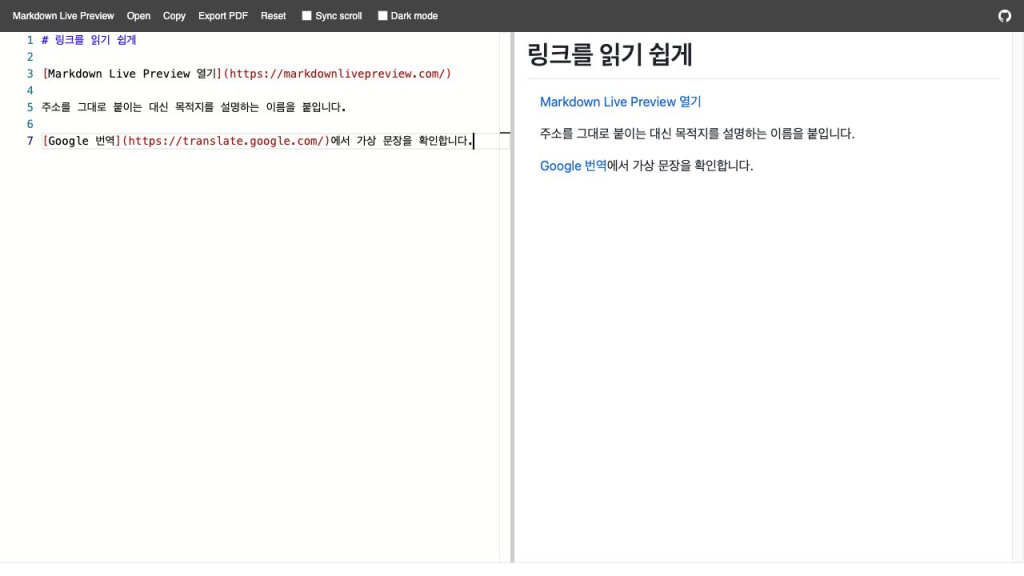Follow the 'Google 번역' link in preview
This screenshot has width=1024, height=576.
click(x=573, y=166)
